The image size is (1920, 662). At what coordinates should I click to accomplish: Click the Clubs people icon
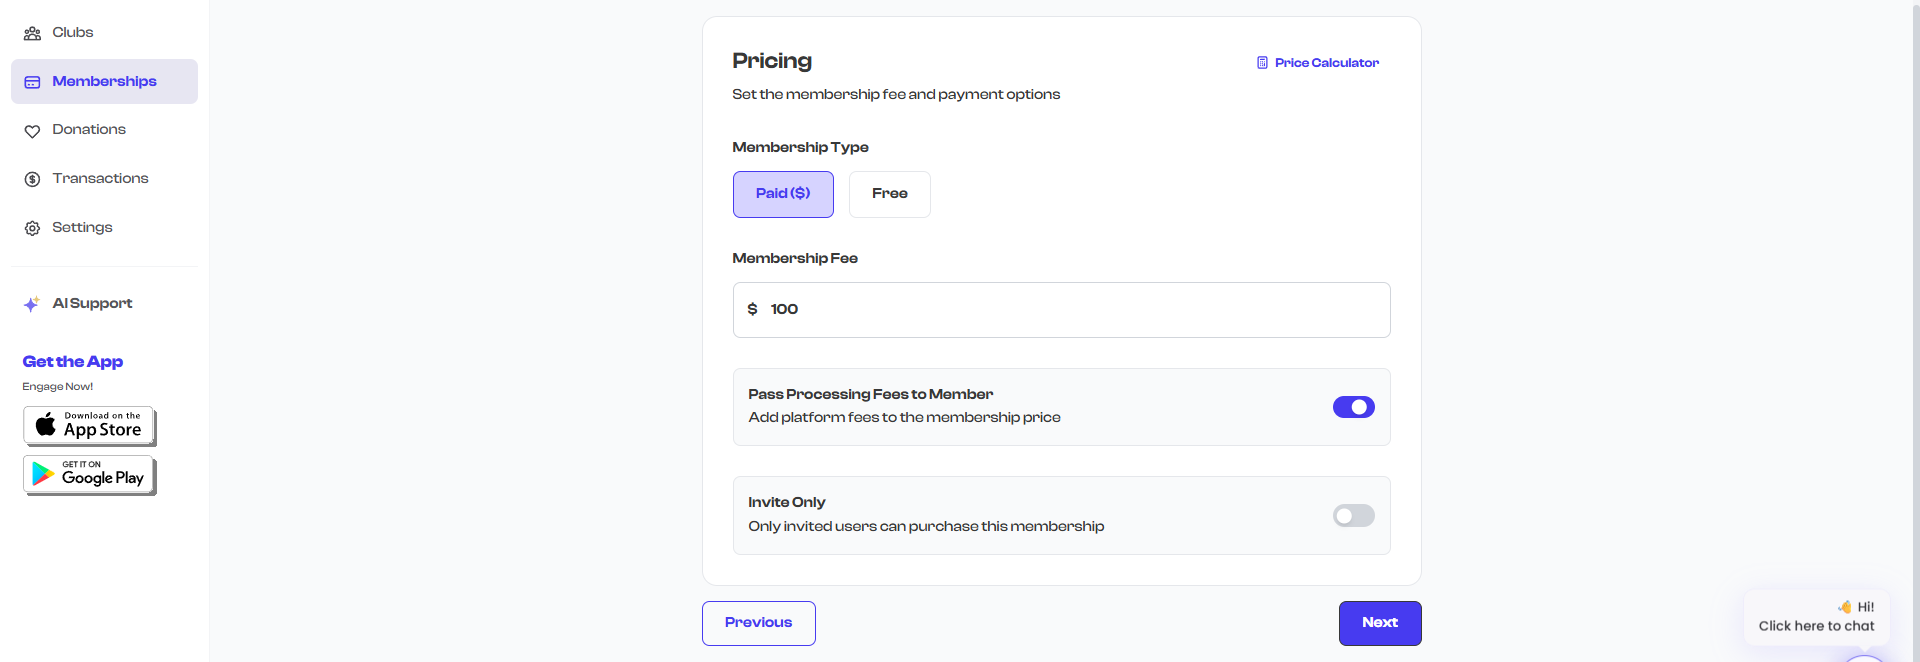coord(32,33)
